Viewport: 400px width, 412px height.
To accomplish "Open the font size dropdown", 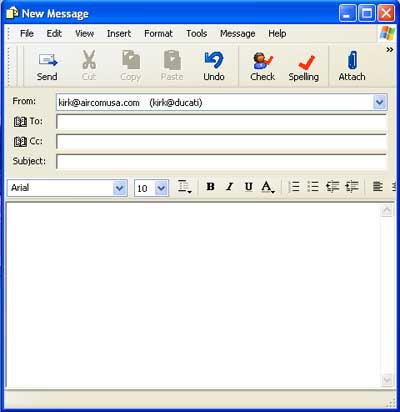I will [161, 188].
